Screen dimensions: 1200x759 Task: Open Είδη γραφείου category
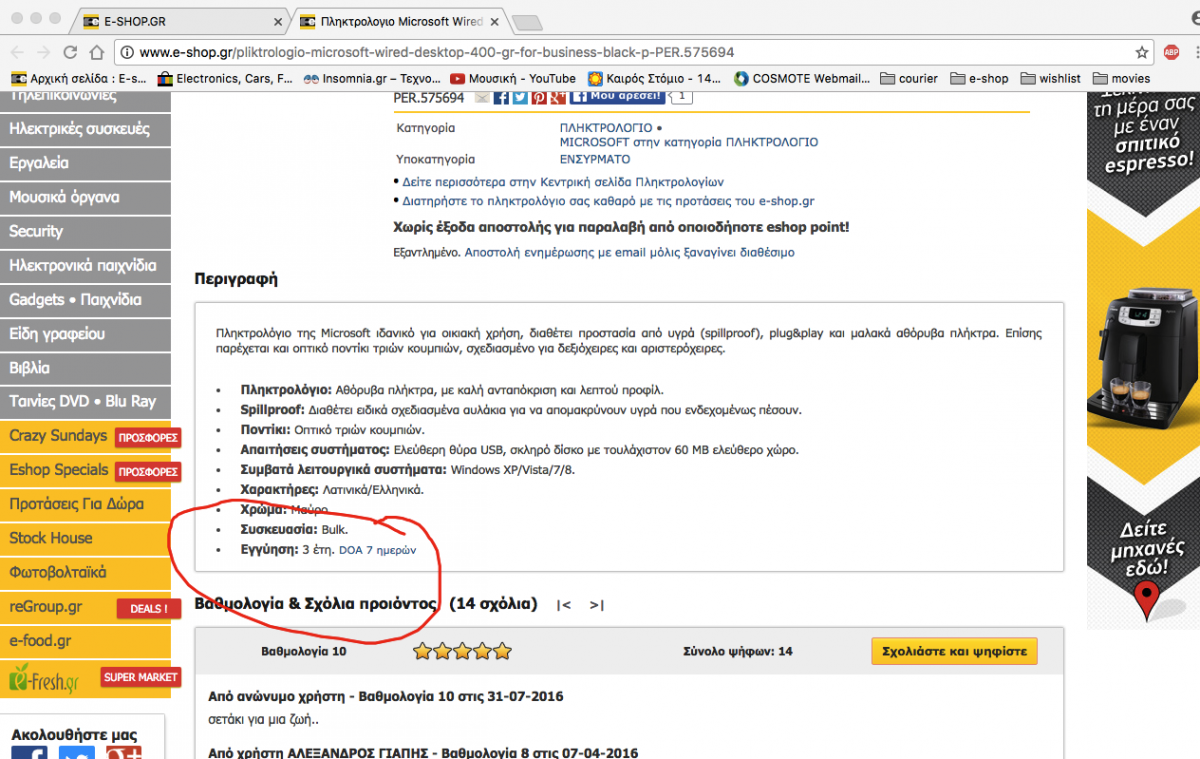(85, 333)
